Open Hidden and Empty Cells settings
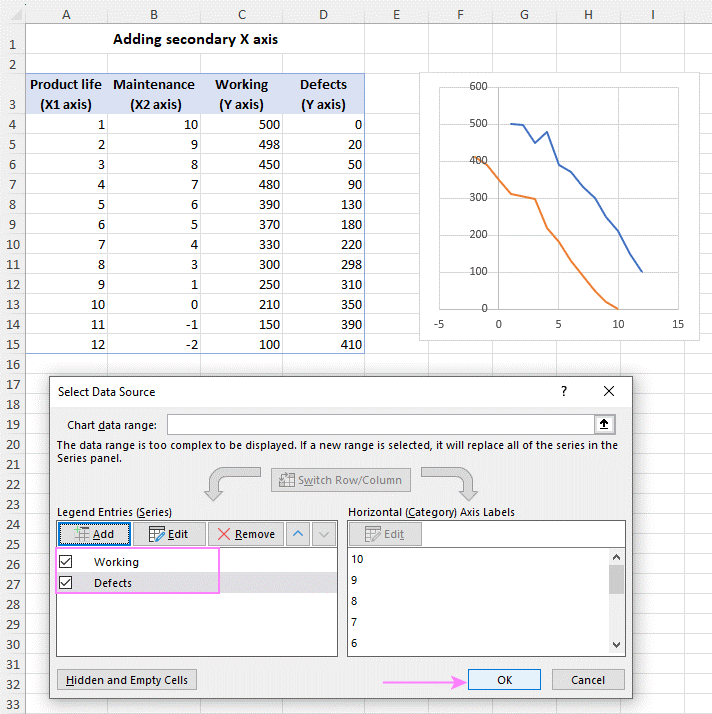The width and height of the screenshot is (712, 714). coord(127,680)
